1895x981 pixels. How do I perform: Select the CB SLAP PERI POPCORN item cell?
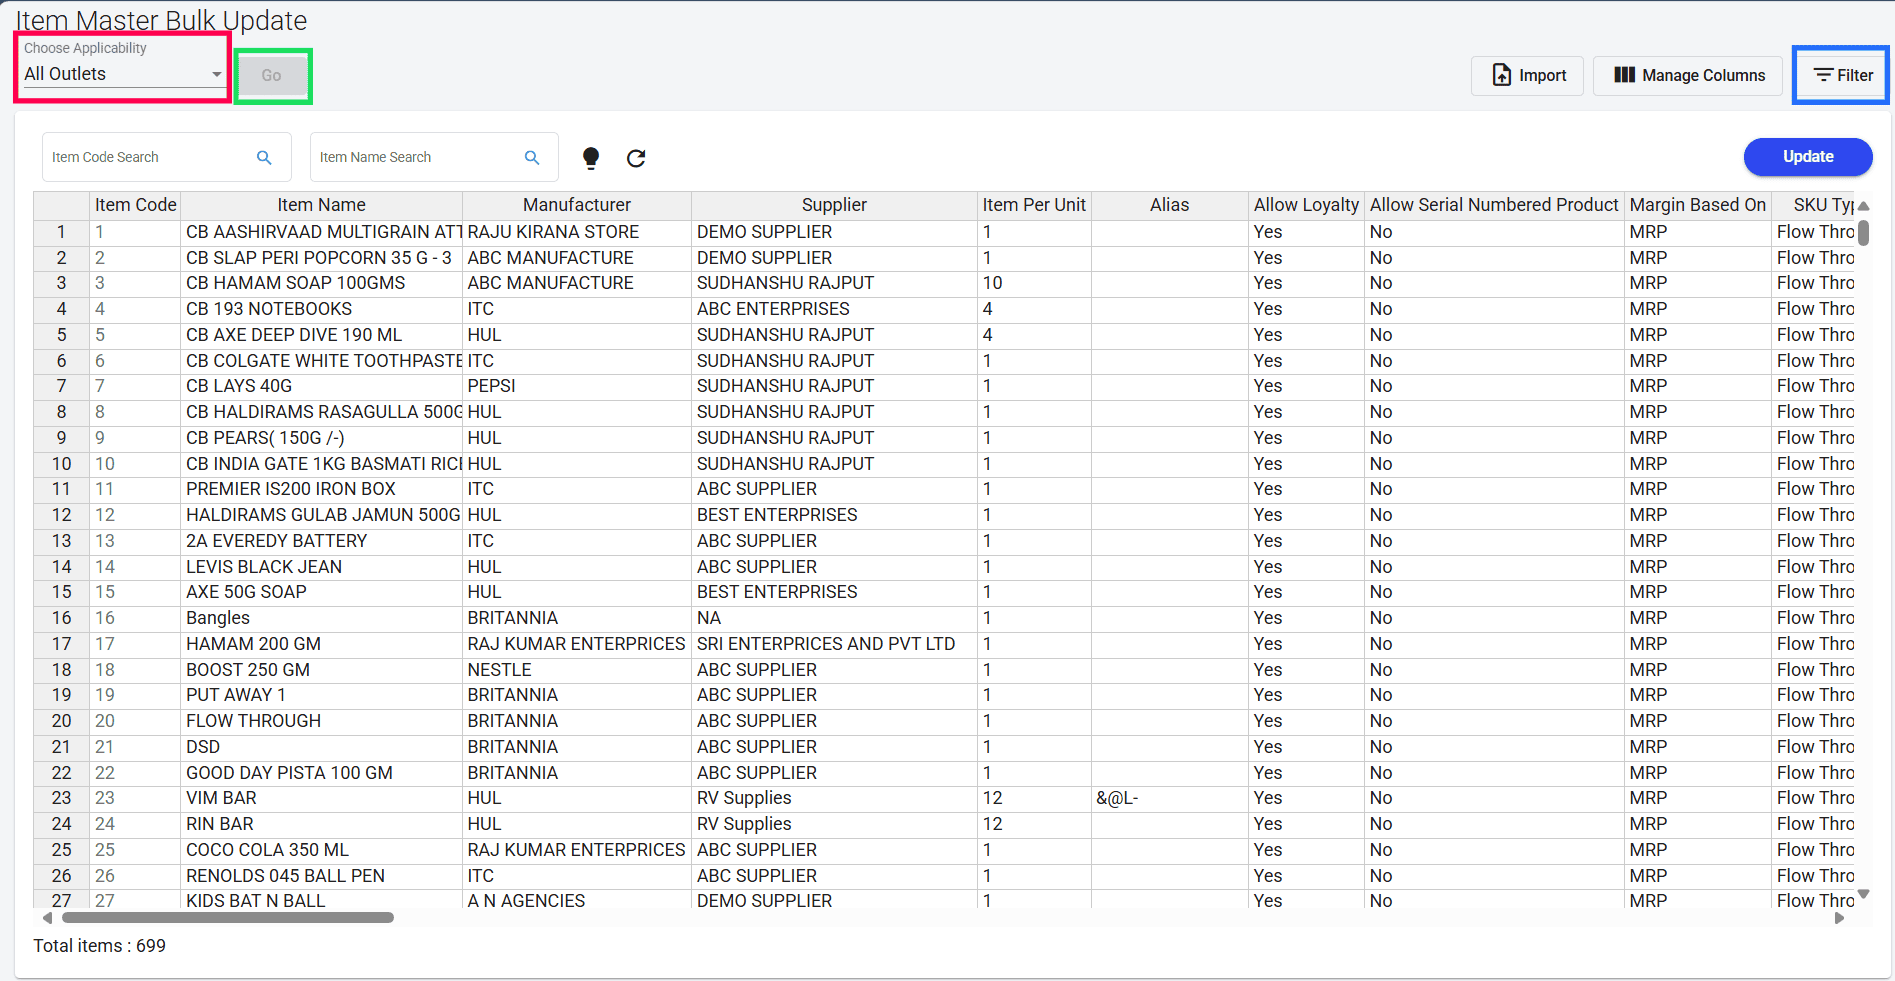point(322,258)
